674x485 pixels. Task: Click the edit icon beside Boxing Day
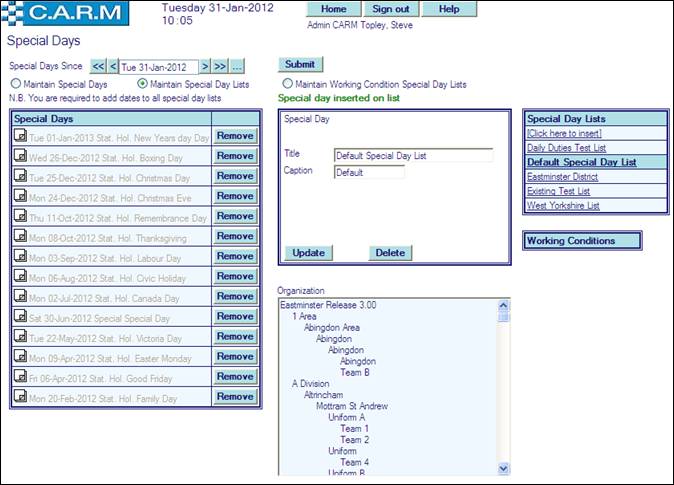[x=20, y=157]
